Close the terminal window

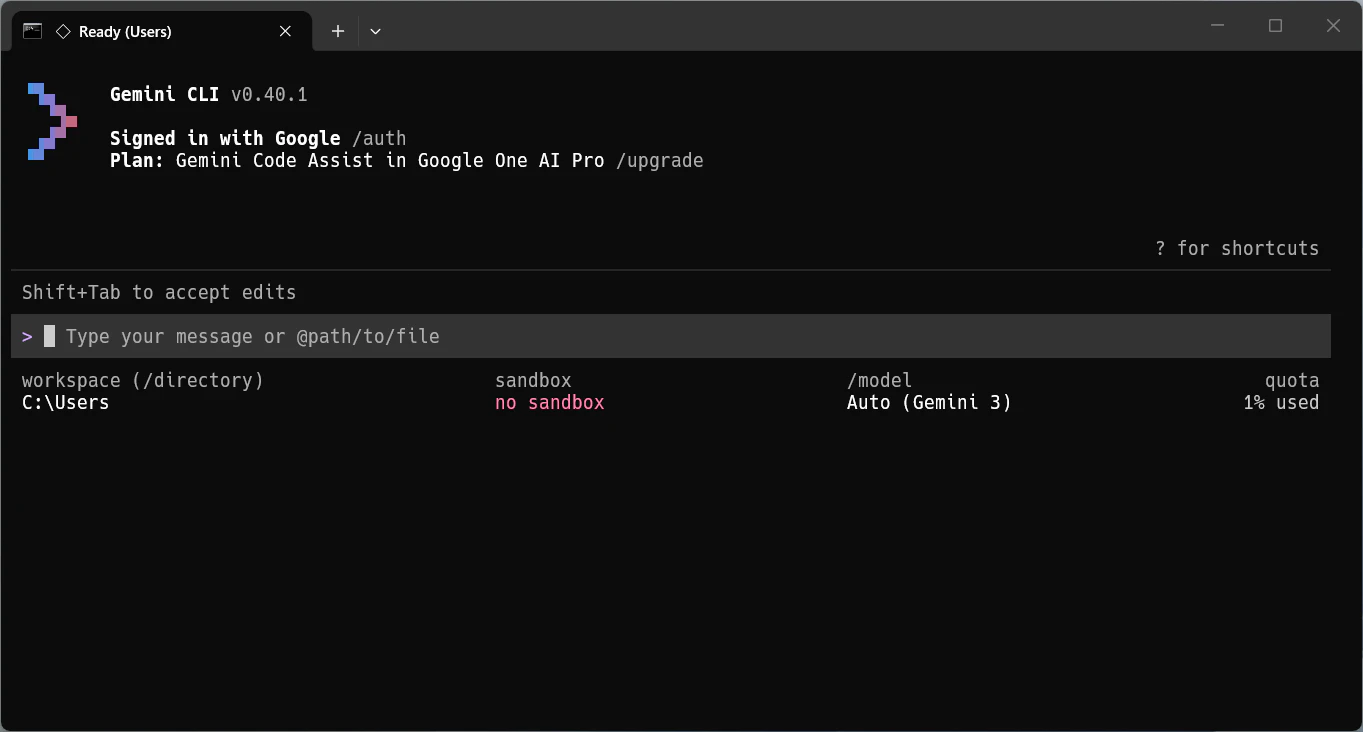1333,26
